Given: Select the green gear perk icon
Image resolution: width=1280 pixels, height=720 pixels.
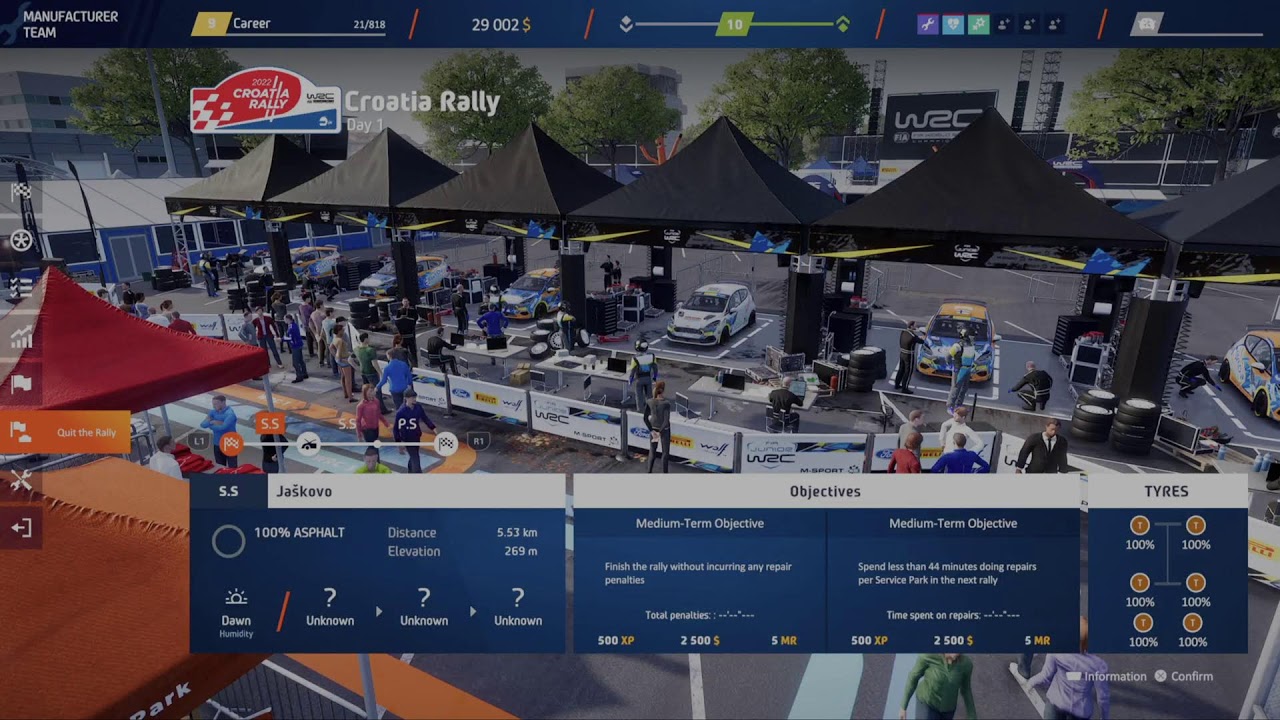Looking at the screenshot, I should [979, 24].
